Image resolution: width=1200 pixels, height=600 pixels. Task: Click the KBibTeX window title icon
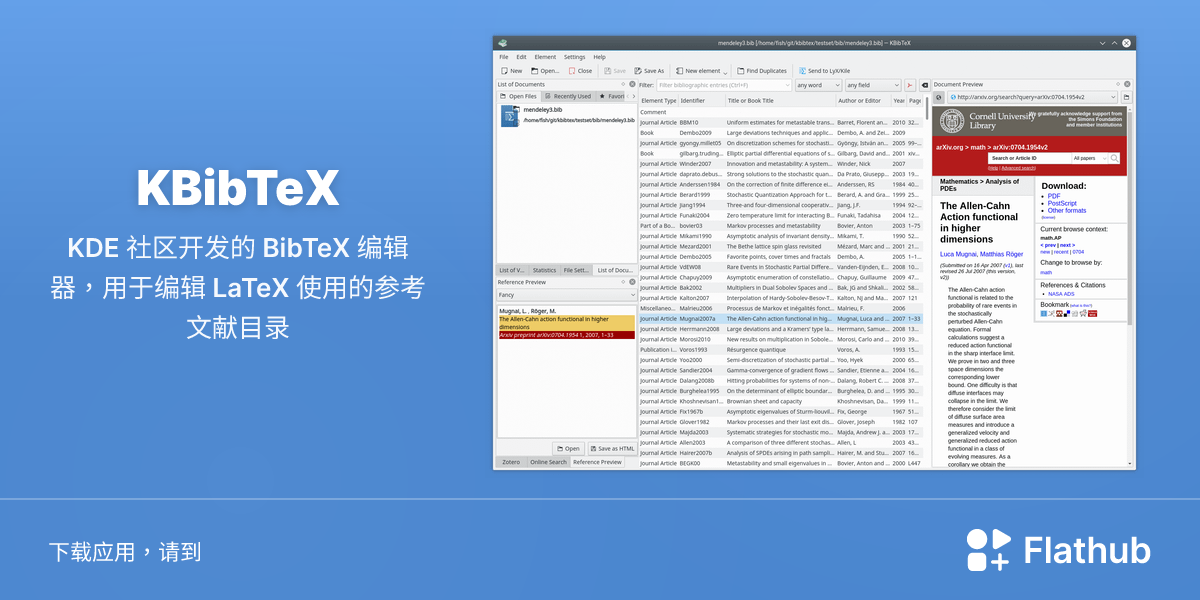[502, 43]
